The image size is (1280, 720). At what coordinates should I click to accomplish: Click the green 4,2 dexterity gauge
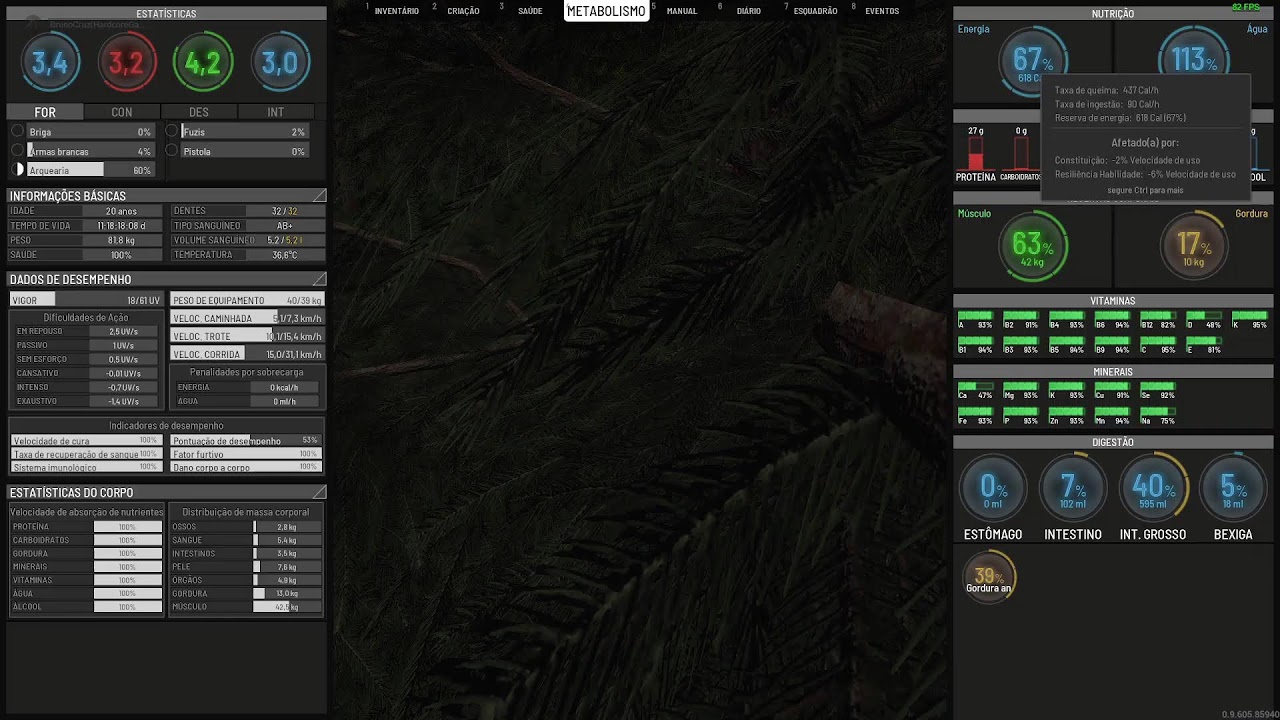pyautogui.click(x=203, y=63)
